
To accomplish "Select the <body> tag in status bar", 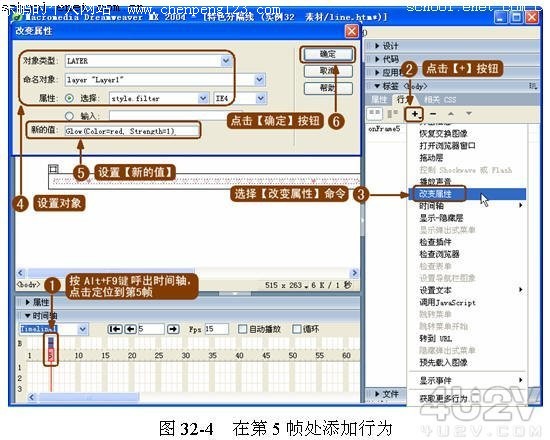I will click(28, 285).
